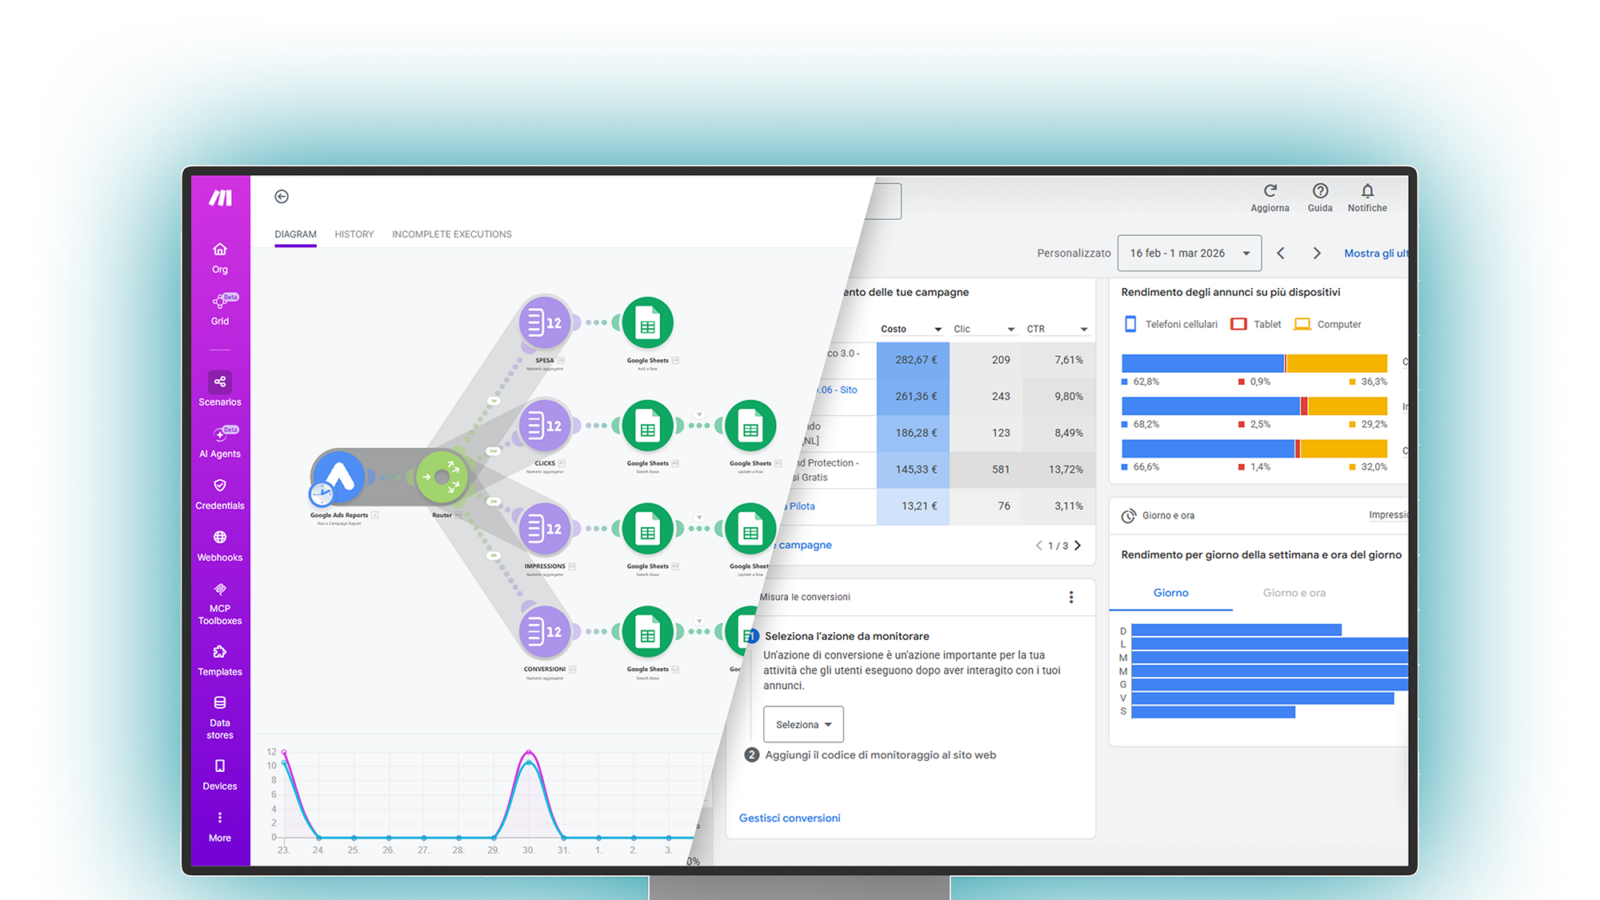Click the Google Ads Reports module
The width and height of the screenshot is (1600, 900).
[x=338, y=477]
